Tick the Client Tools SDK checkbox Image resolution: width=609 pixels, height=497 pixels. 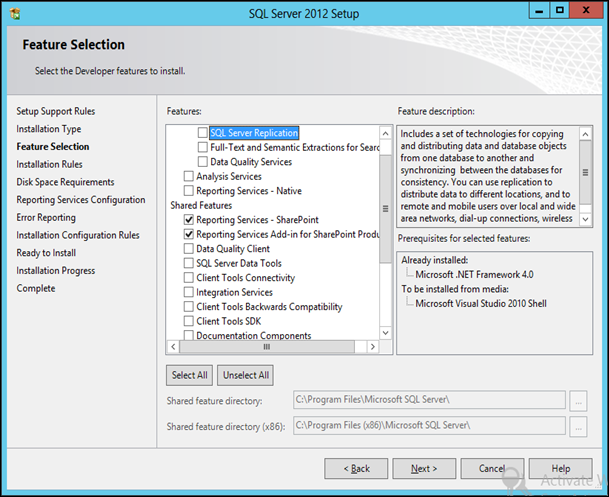(188, 321)
